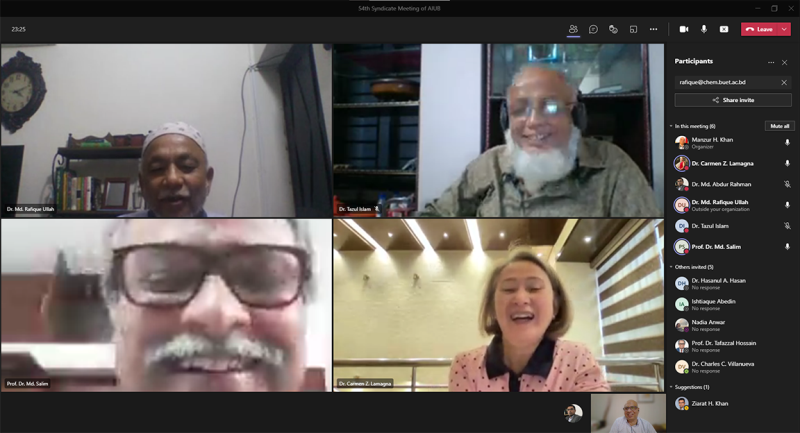
Task: Click the share content tray icon
Action: pyautogui.click(x=724, y=29)
